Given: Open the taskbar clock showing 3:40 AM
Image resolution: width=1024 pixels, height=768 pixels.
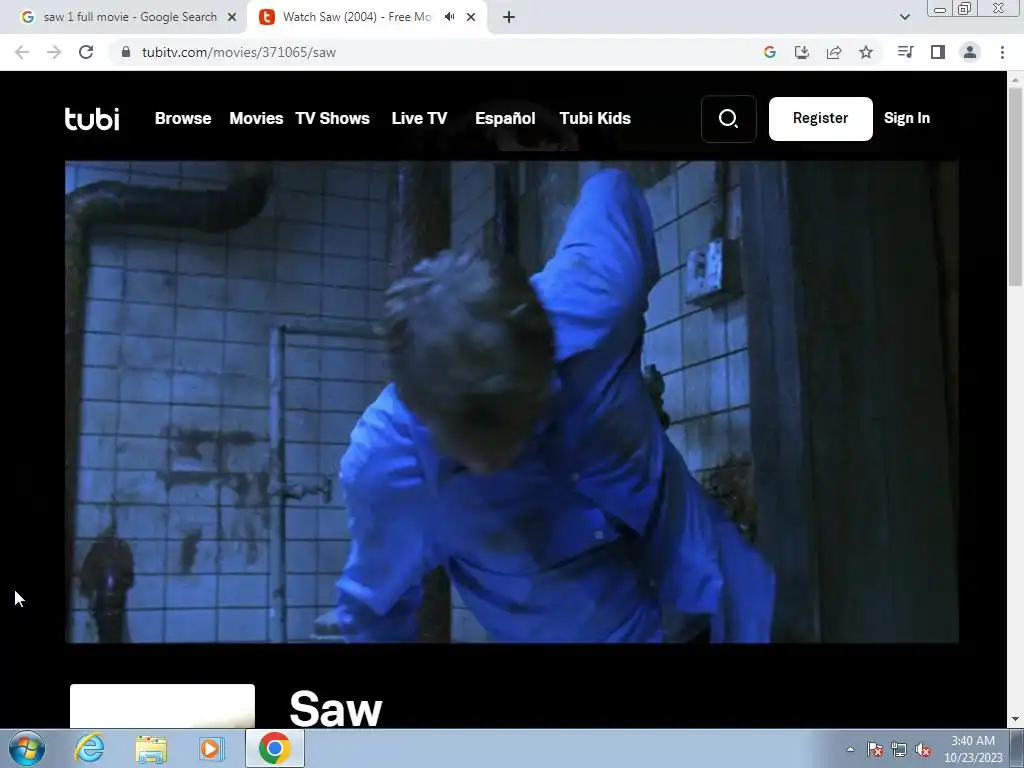Looking at the screenshot, I should point(973,749).
